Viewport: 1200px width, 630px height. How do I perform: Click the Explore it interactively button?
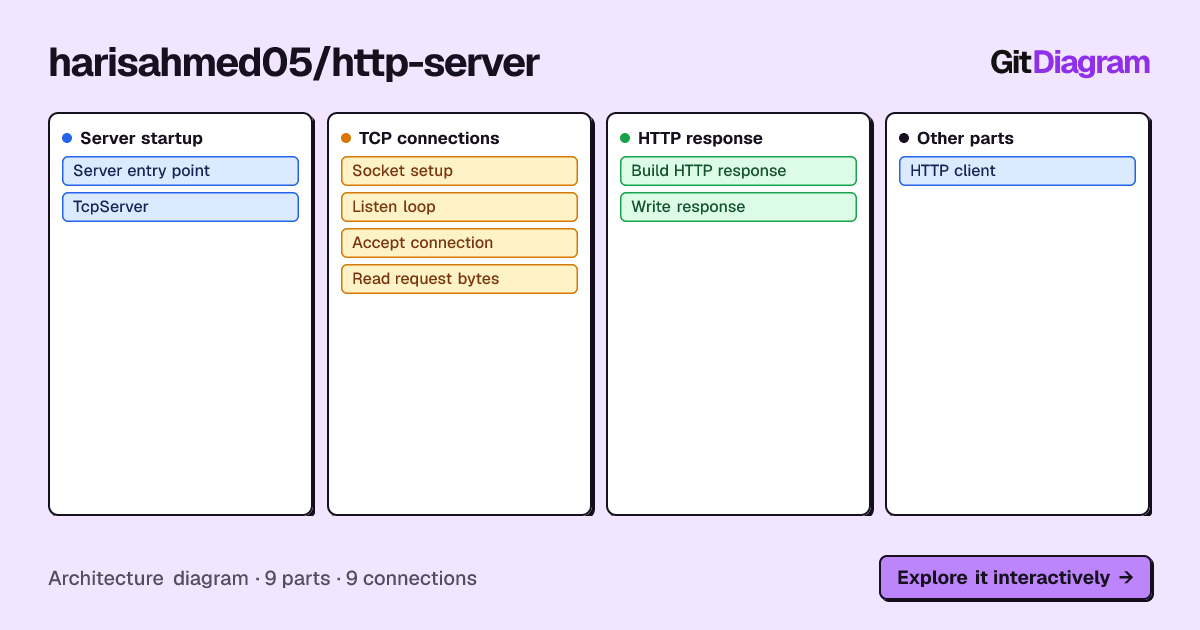click(x=1015, y=577)
